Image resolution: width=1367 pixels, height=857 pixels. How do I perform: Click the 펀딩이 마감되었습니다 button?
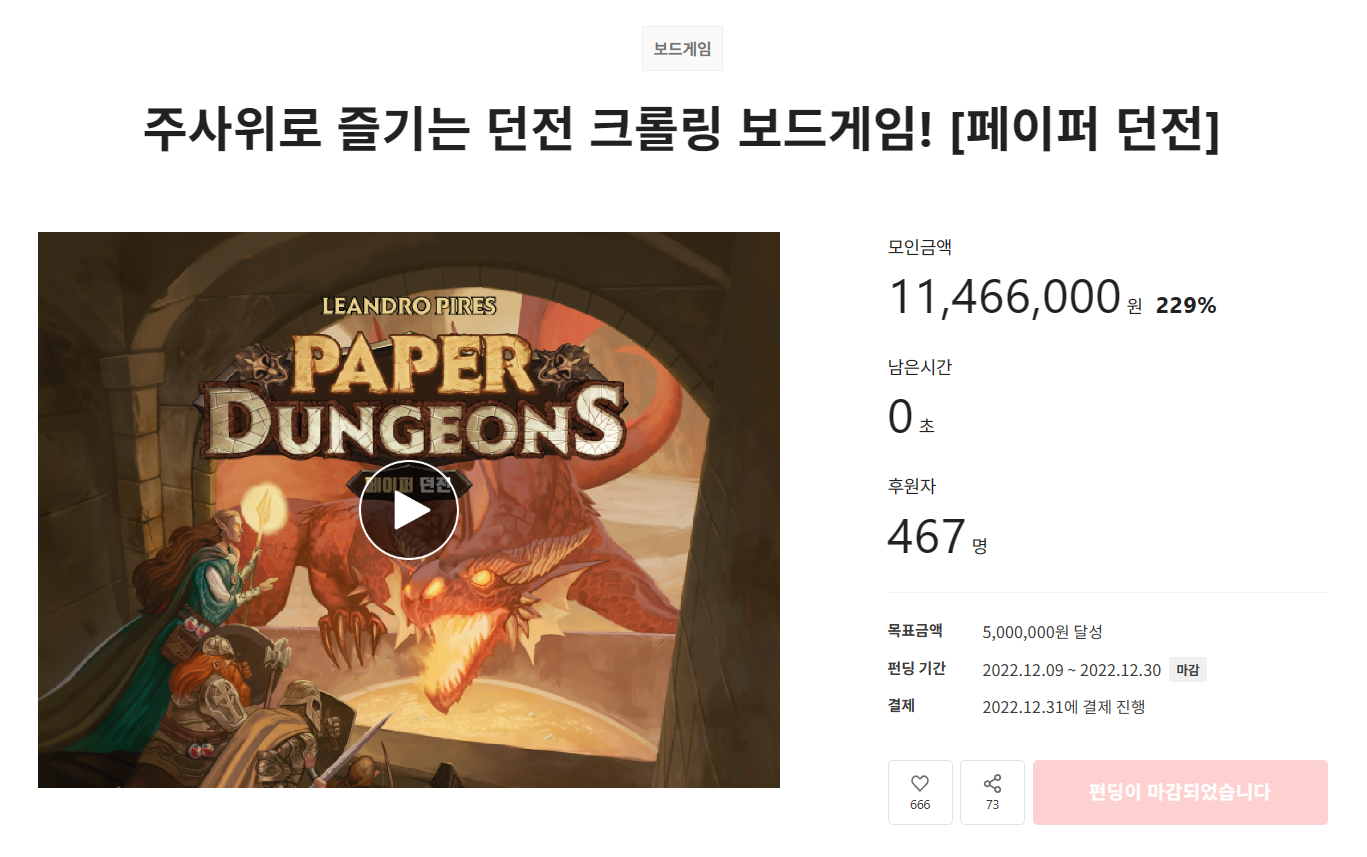1180,792
